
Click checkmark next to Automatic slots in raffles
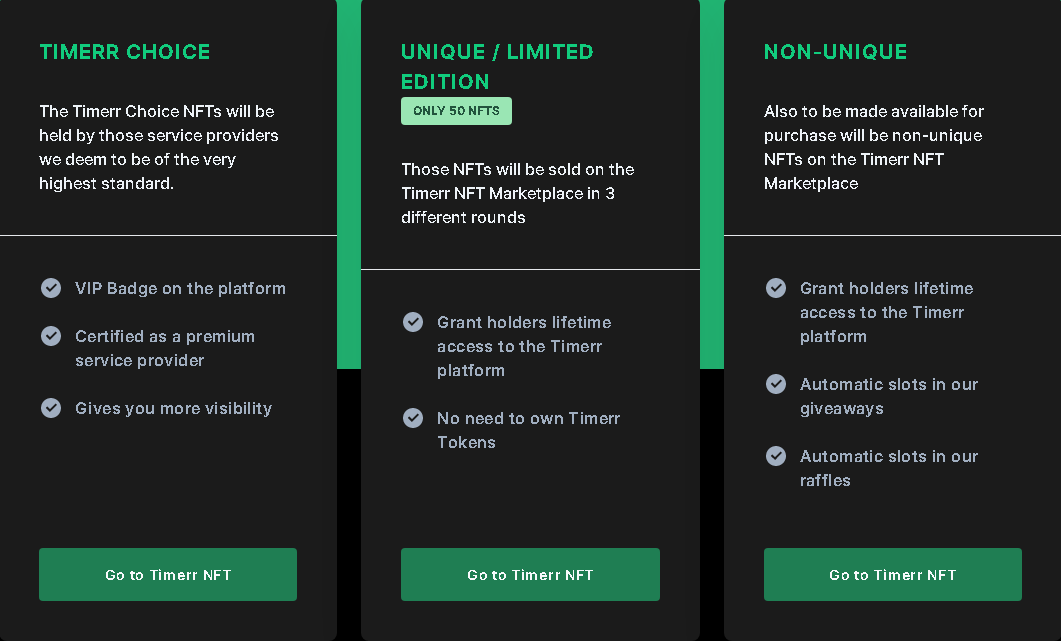(776, 456)
